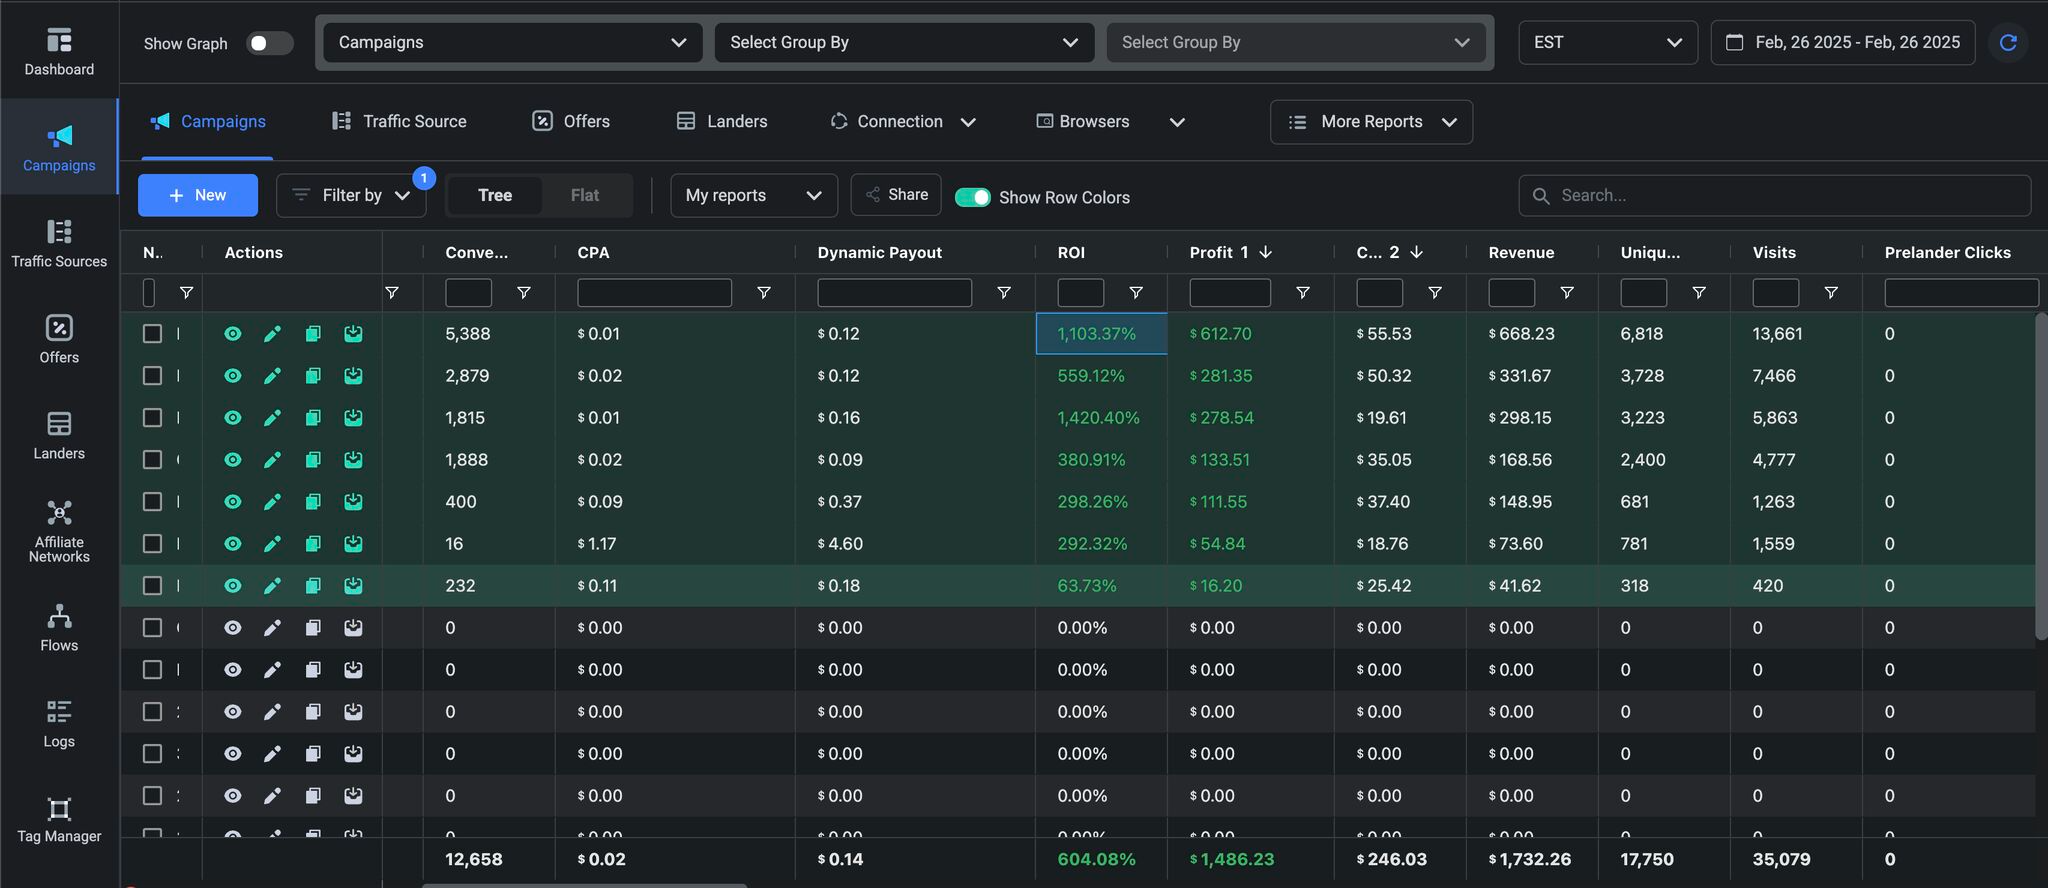
Task: Expand the More Reports dropdown
Action: [1371, 122]
